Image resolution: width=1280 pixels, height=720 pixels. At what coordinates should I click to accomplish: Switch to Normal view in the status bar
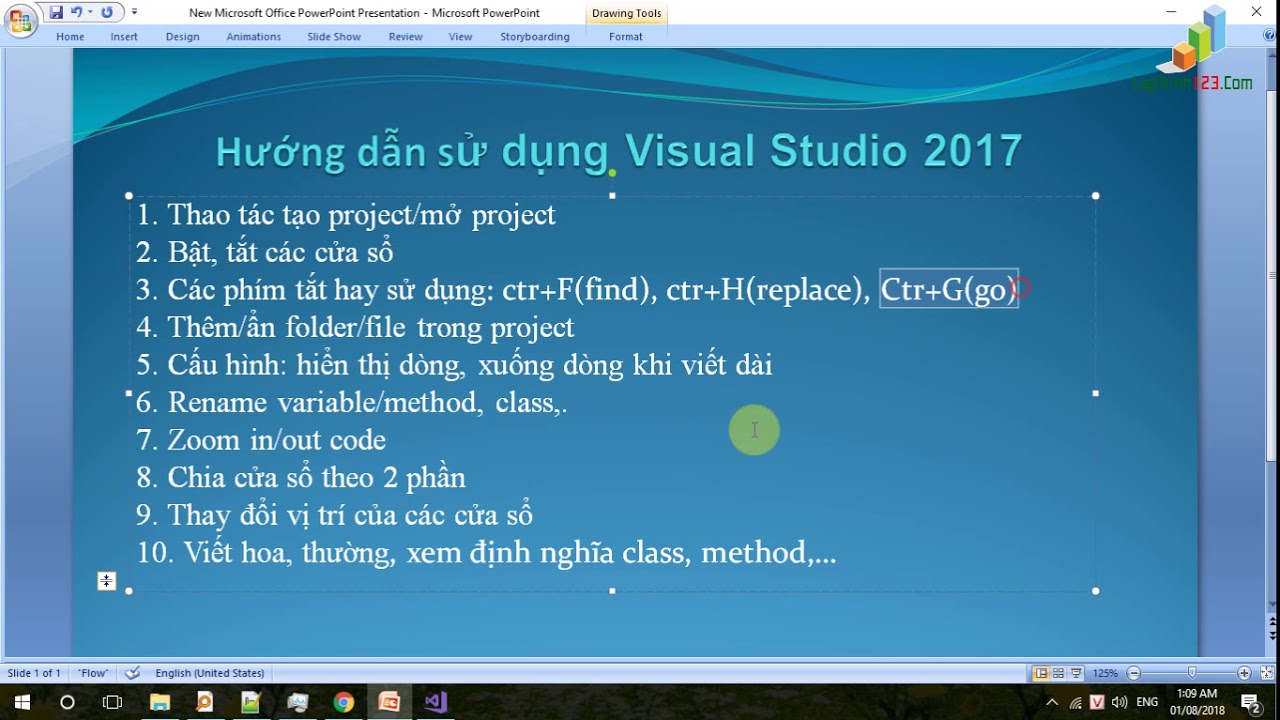1041,673
